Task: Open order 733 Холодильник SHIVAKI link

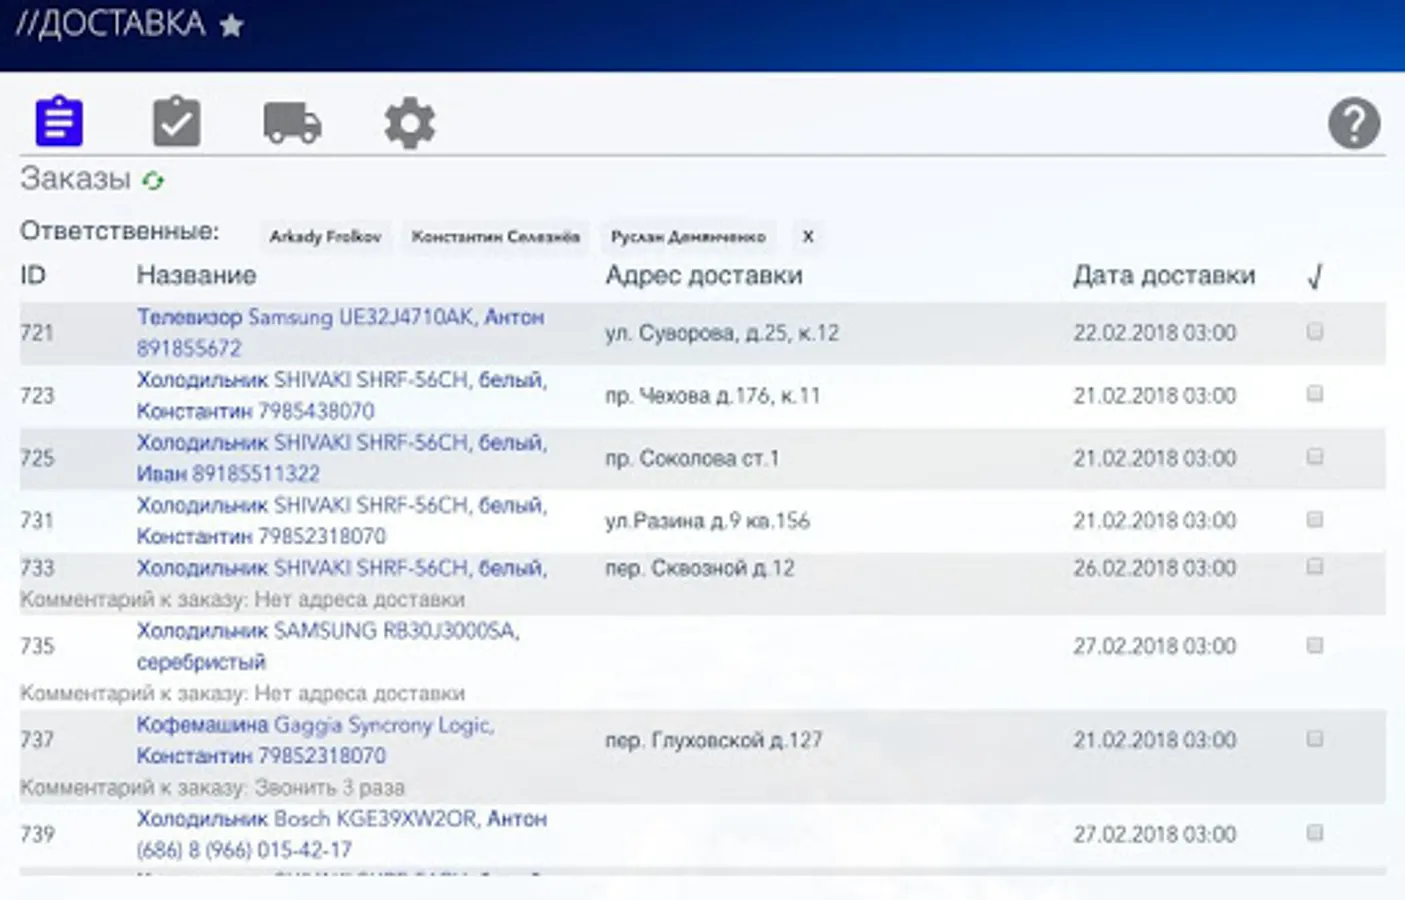Action: (x=342, y=568)
